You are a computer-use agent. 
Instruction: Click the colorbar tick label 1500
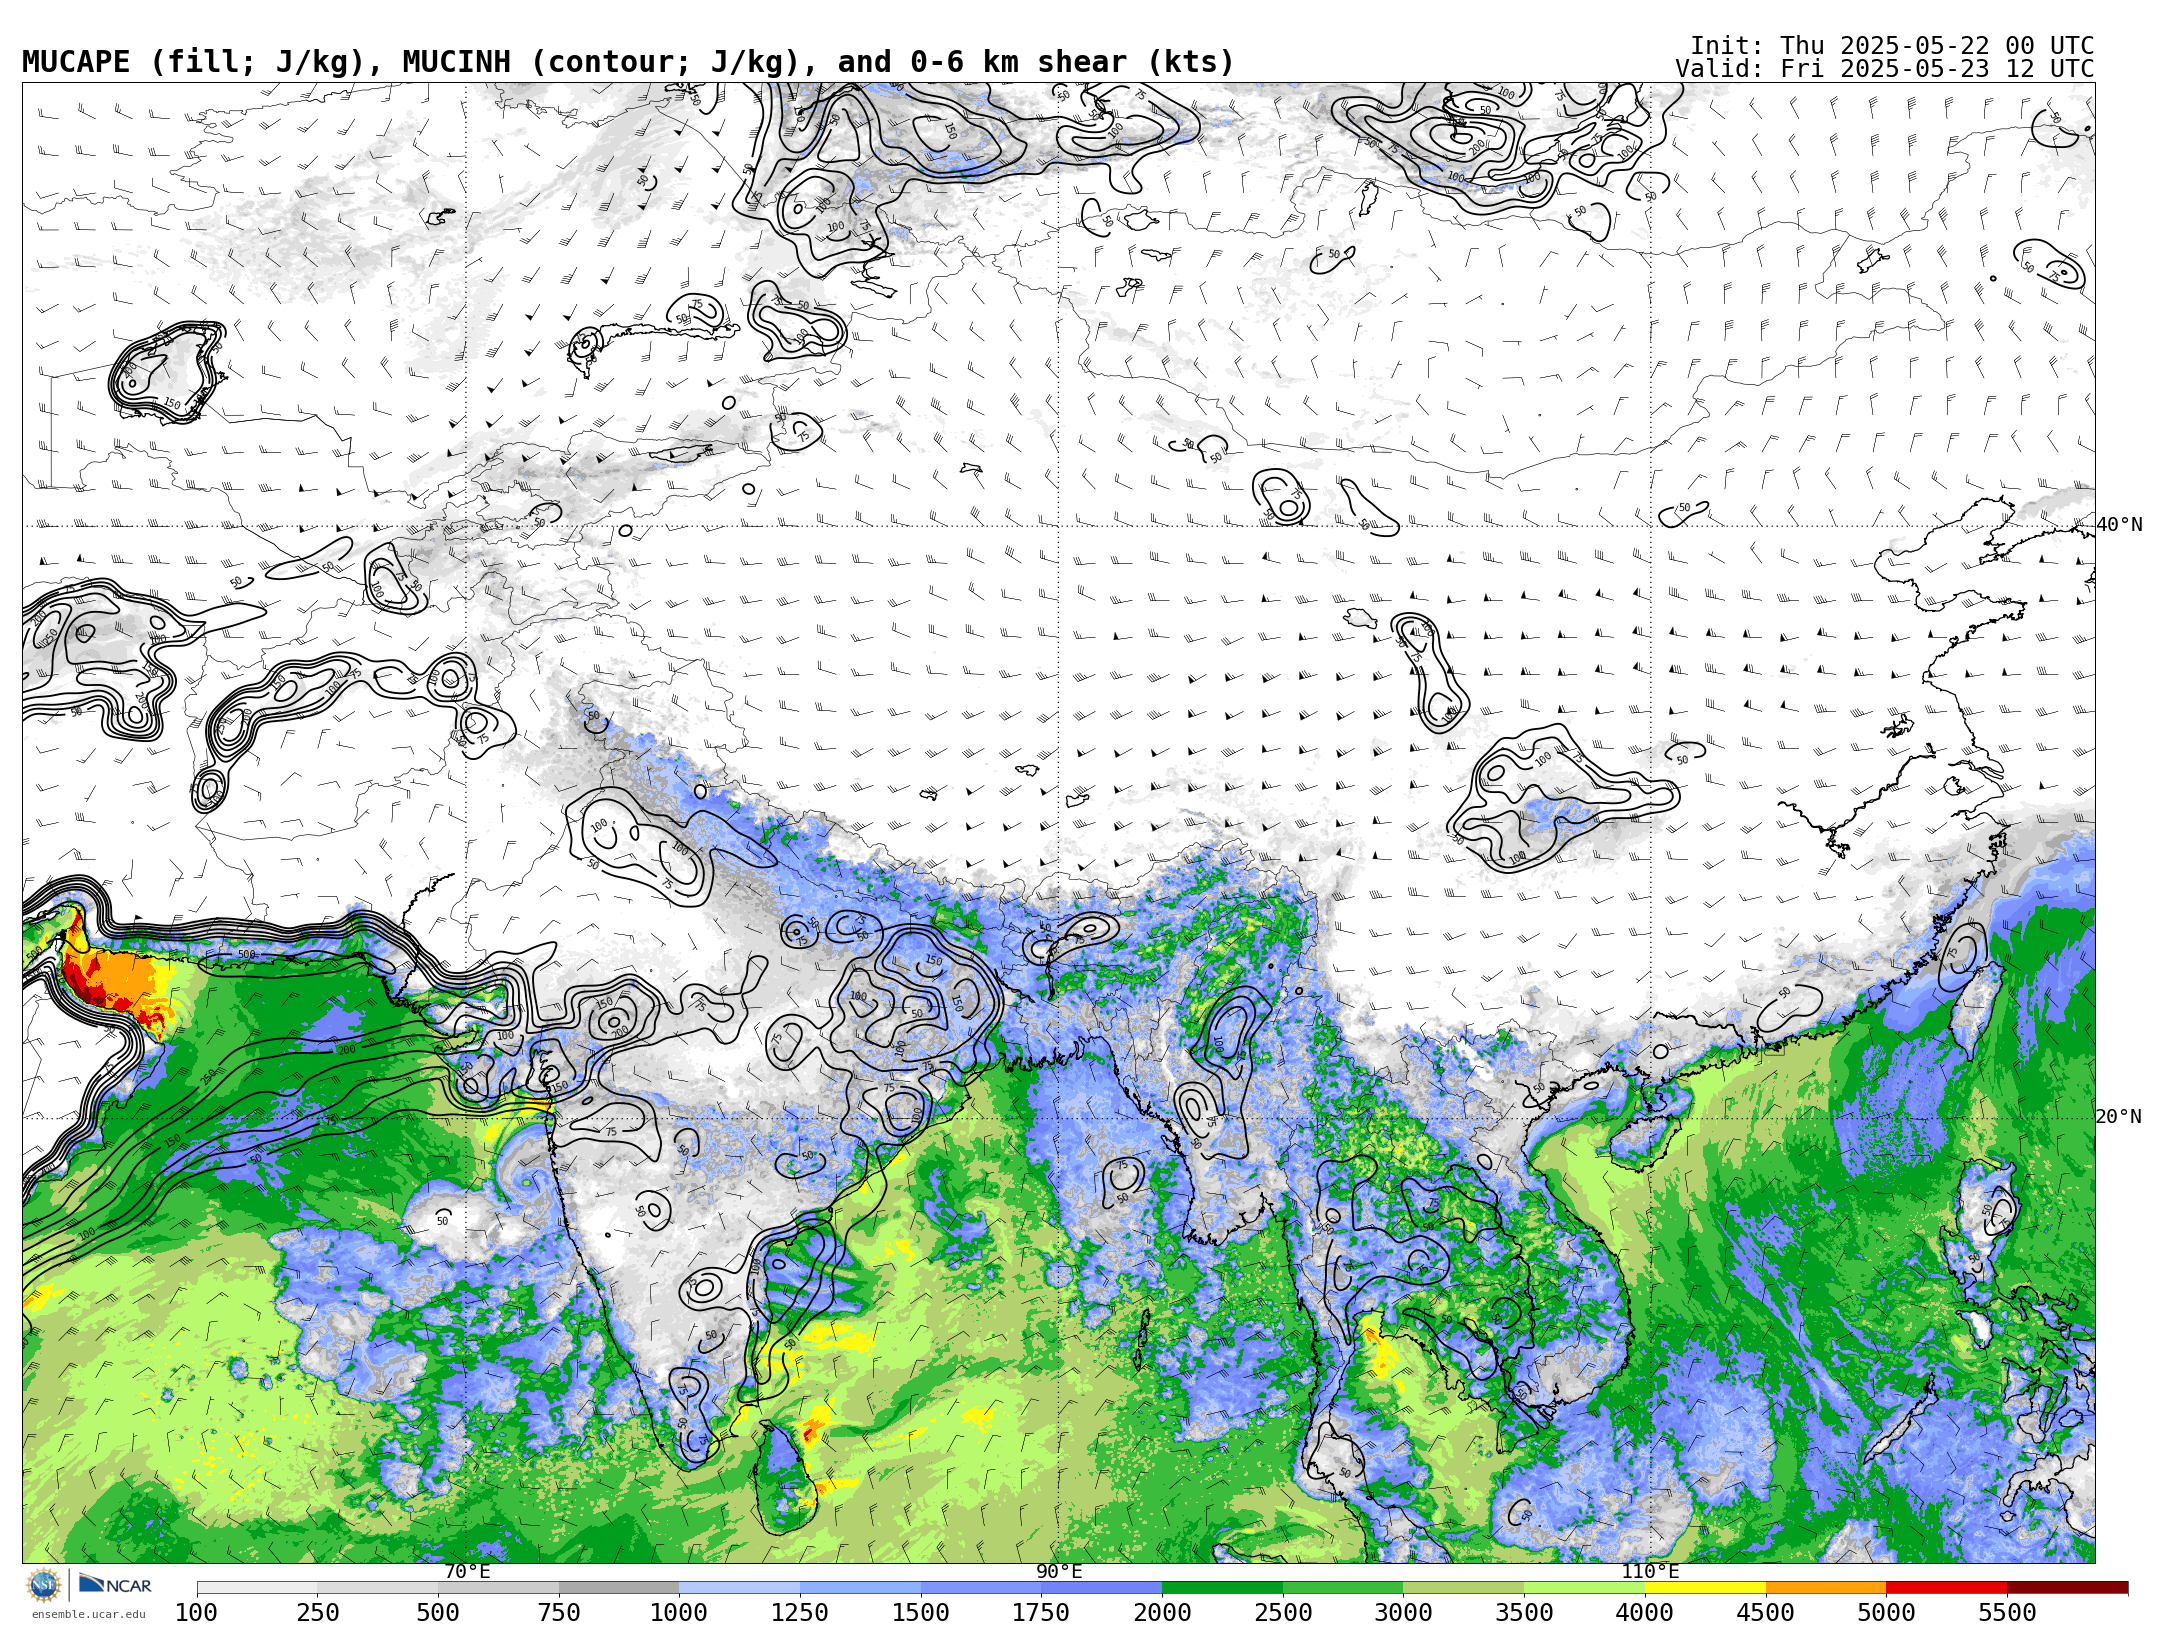tap(921, 1612)
